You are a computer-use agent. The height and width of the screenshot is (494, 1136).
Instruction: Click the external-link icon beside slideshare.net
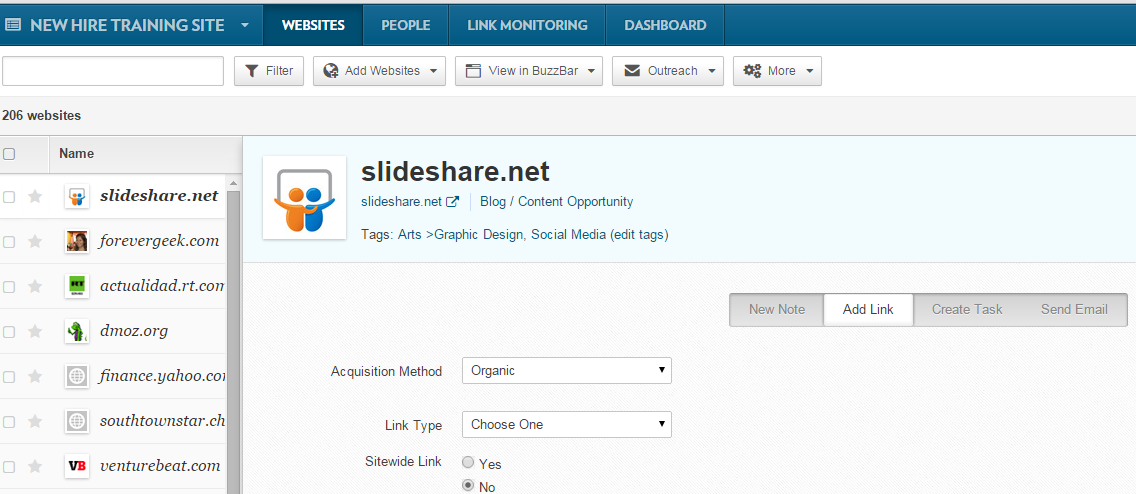tap(453, 202)
